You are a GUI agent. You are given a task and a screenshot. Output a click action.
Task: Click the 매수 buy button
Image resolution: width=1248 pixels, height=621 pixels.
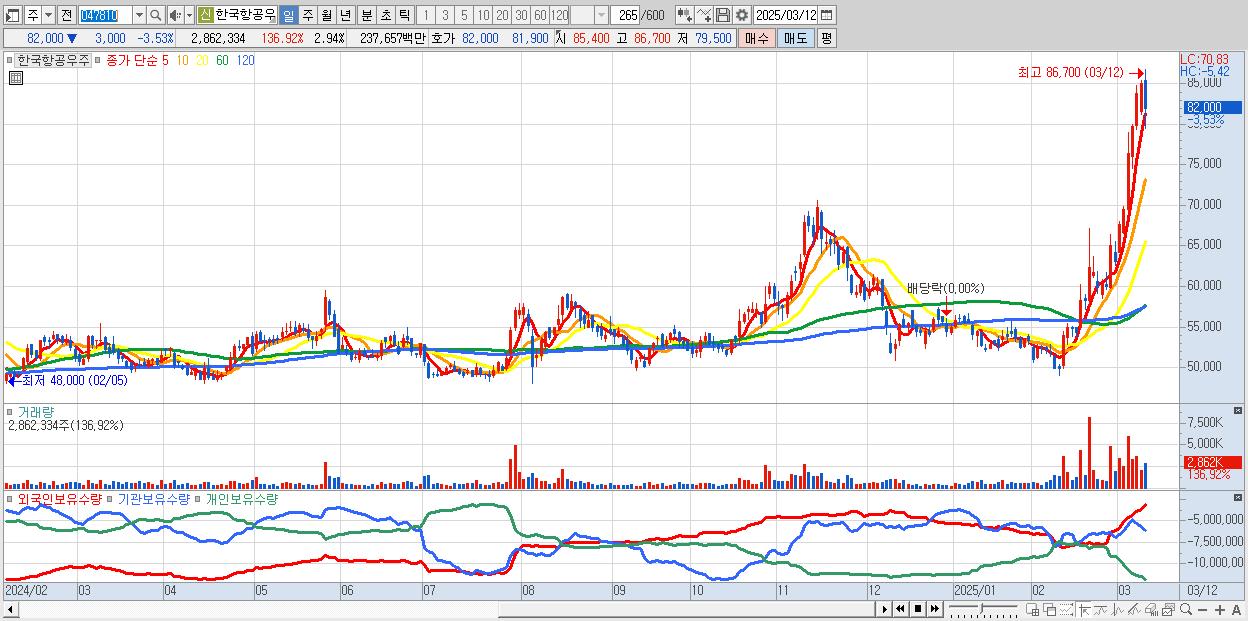pos(757,38)
